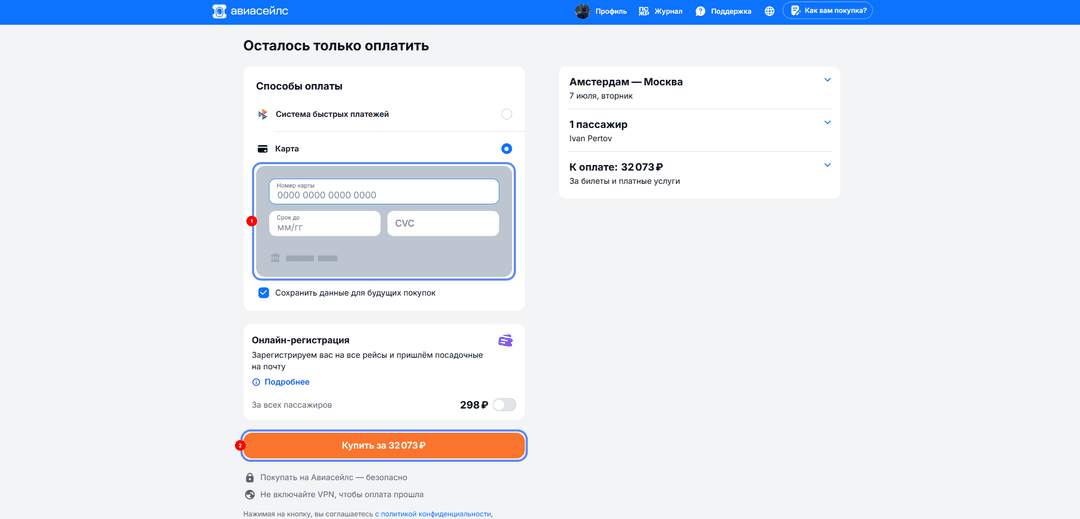This screenshot has height=519, width=1080.
Task: Click the card icon next to Карта
Action: (x=262, y=149)
